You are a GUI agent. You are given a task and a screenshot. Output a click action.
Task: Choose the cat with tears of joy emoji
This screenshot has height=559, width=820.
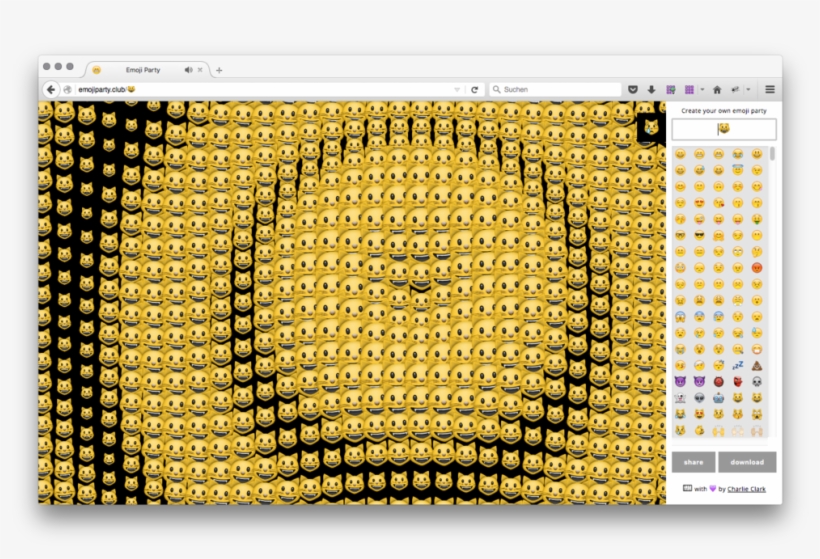coord(680,414)
